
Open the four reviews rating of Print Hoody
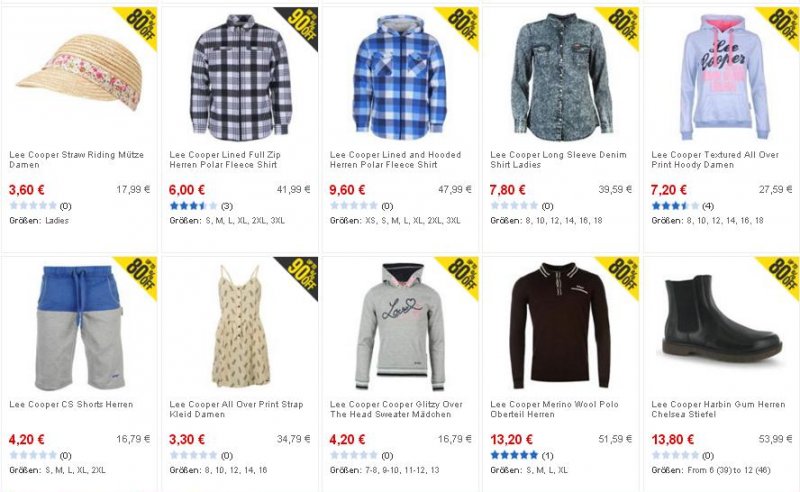coord(682,206)
